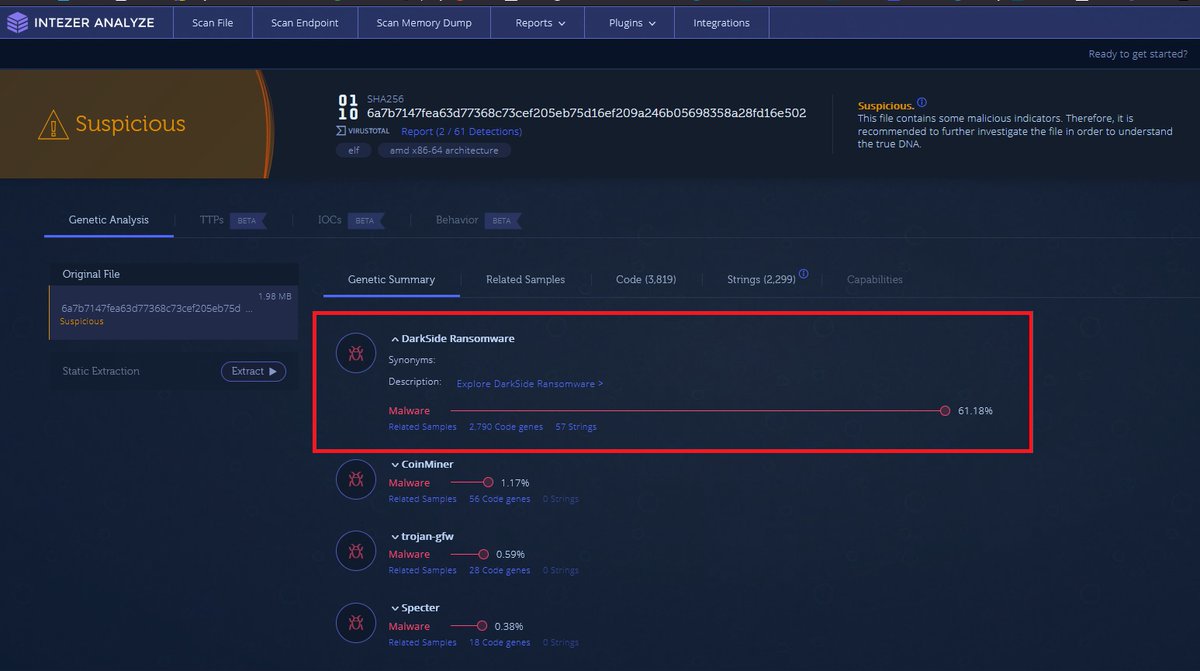The image size is (1200, 671).
Task: Select the Related Samples tab
Action: pyautogui.click(x=525, y=280)
